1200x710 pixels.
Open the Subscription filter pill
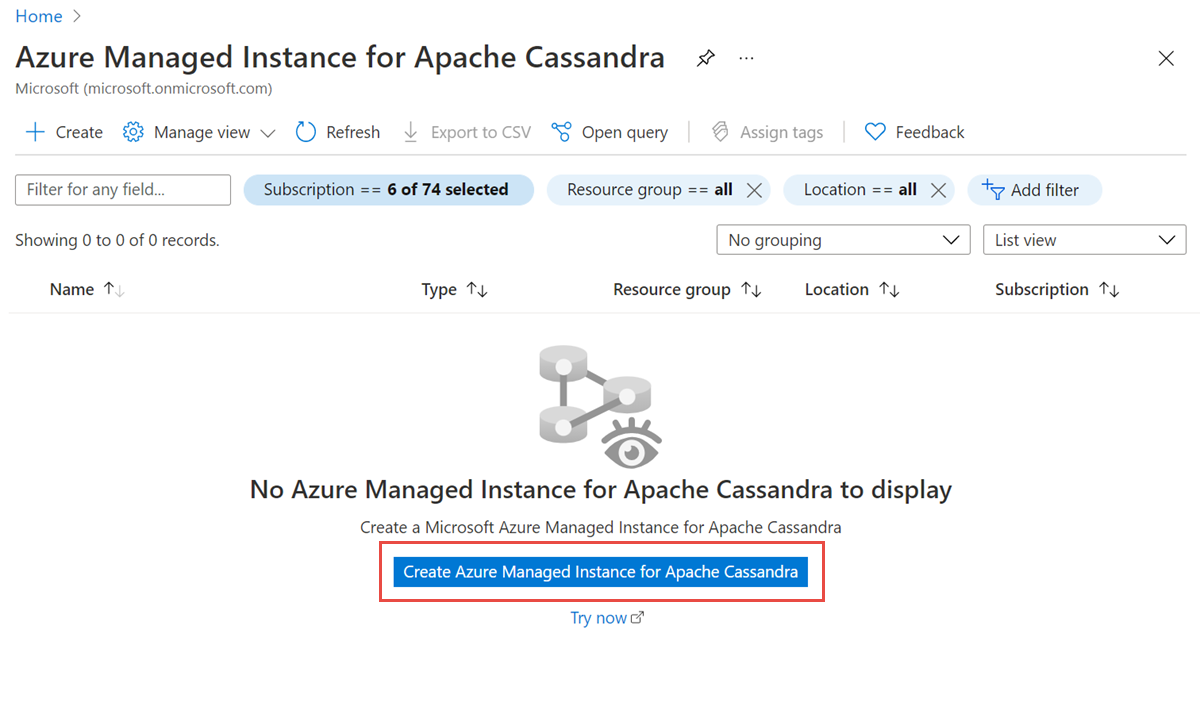point(387,190)
